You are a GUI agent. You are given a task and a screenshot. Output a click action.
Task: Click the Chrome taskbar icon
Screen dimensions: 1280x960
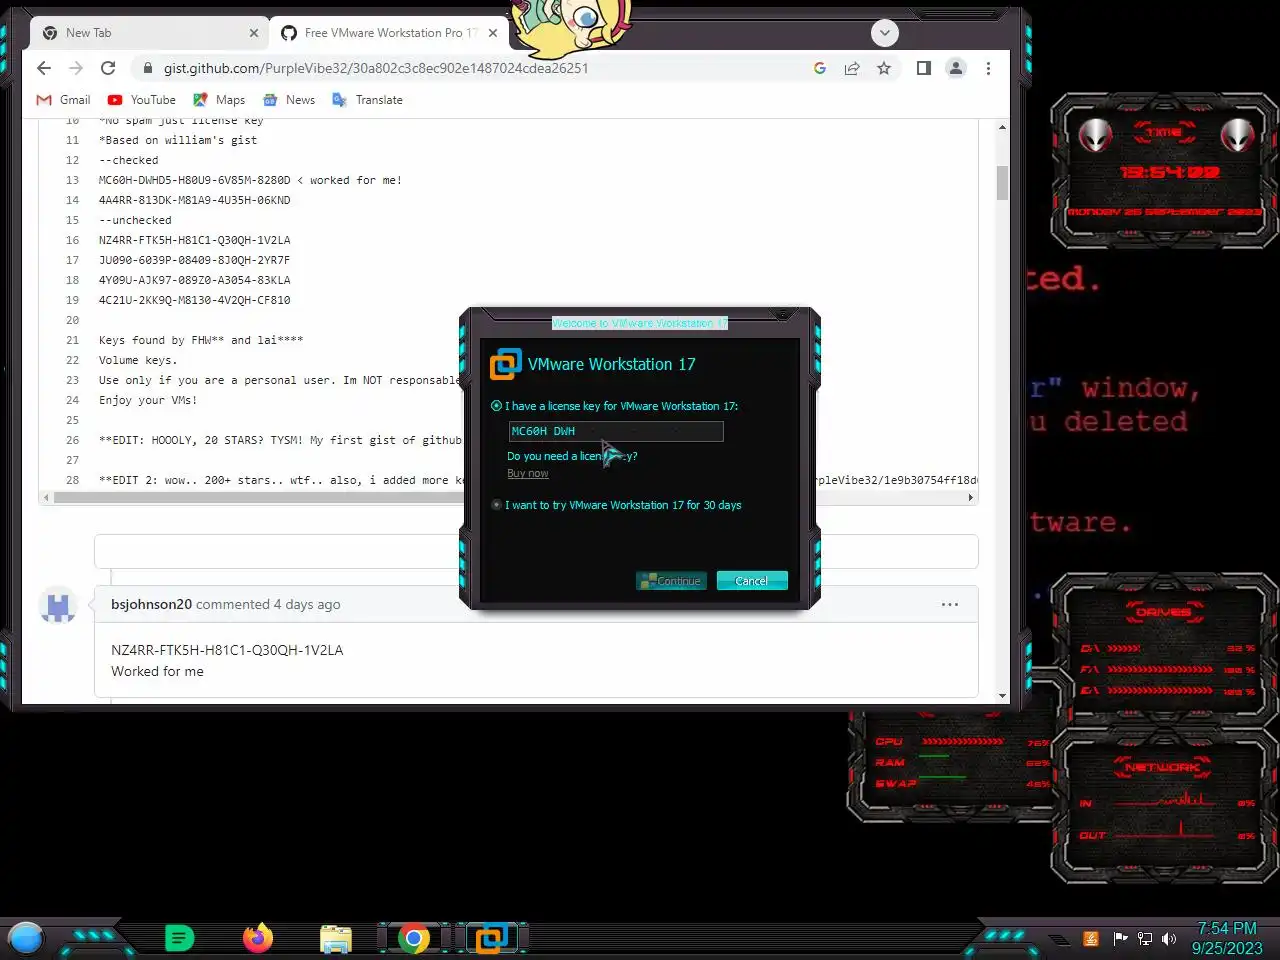click(x=413, y=938)
